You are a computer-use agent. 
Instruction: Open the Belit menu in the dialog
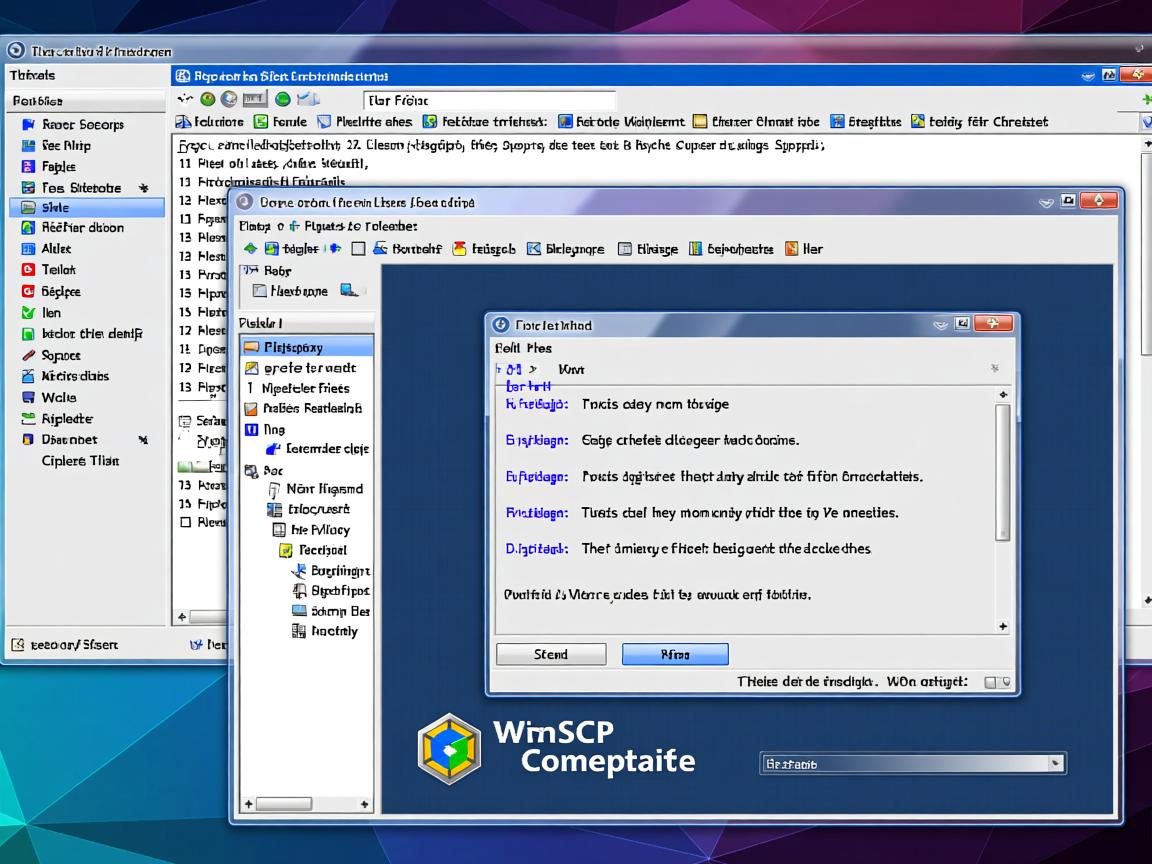(x=507, y=349)
